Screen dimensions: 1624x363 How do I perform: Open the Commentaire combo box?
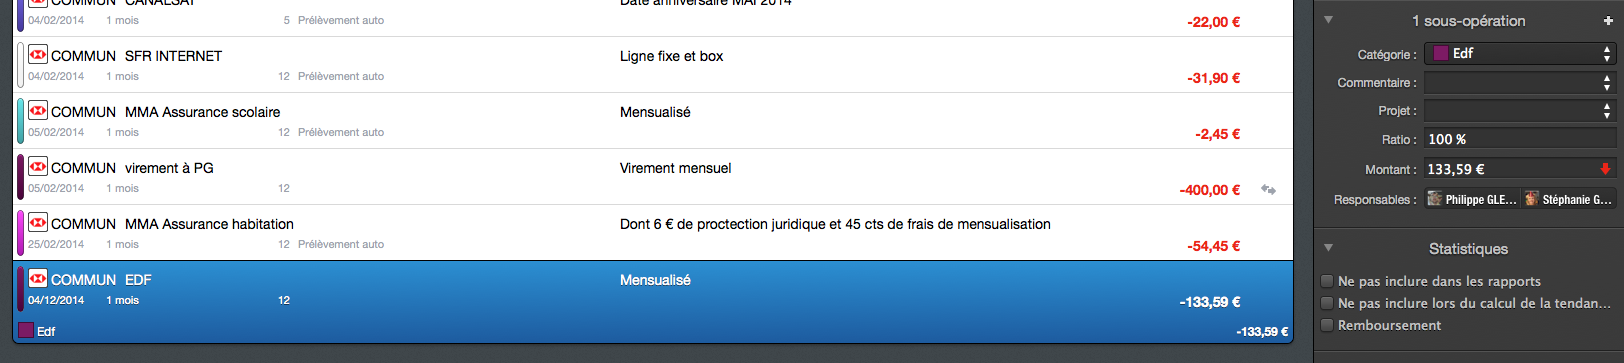click(x=1520, y=82)
